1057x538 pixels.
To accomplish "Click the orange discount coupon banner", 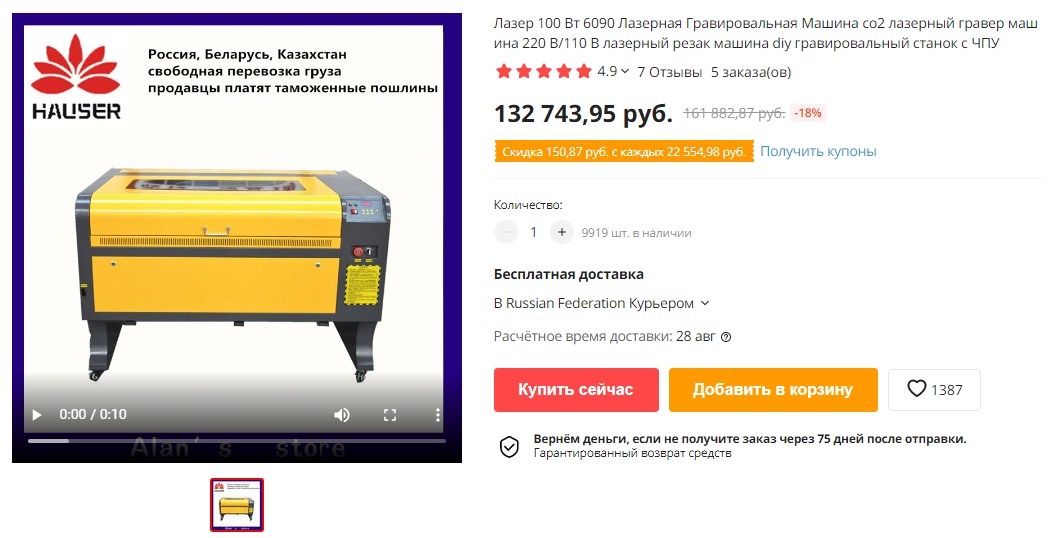I will pos(624,152).
